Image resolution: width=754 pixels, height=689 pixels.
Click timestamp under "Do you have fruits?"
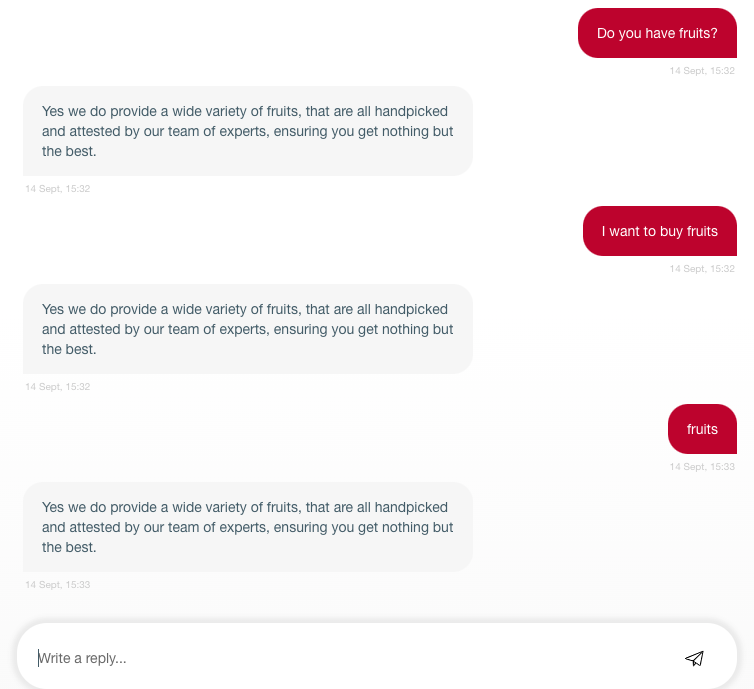click(x=702, y=71)
